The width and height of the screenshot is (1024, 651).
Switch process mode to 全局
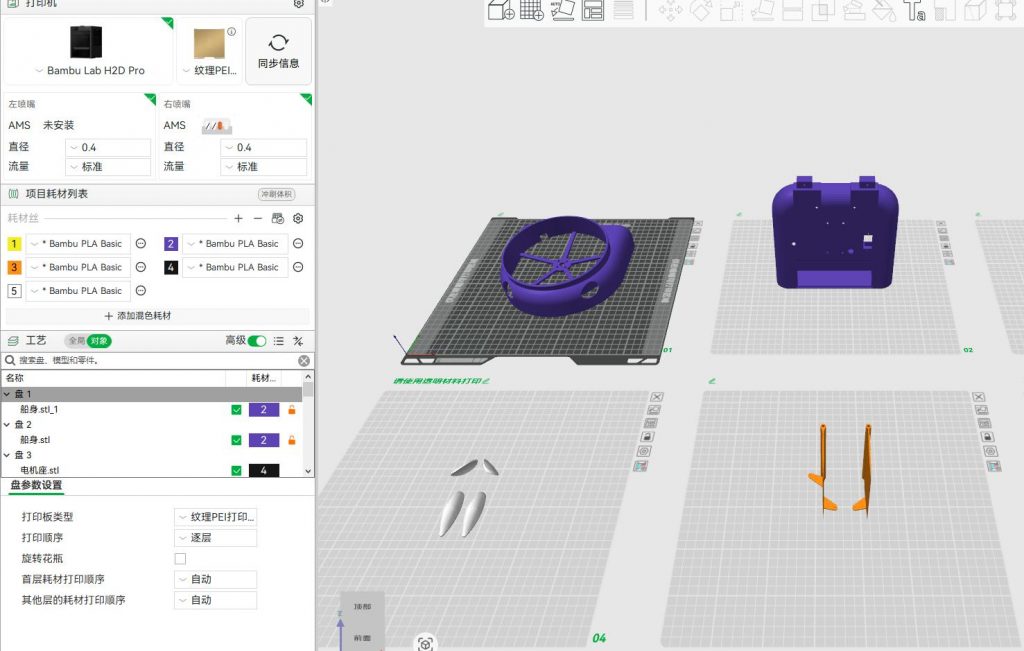pos(76,341)
